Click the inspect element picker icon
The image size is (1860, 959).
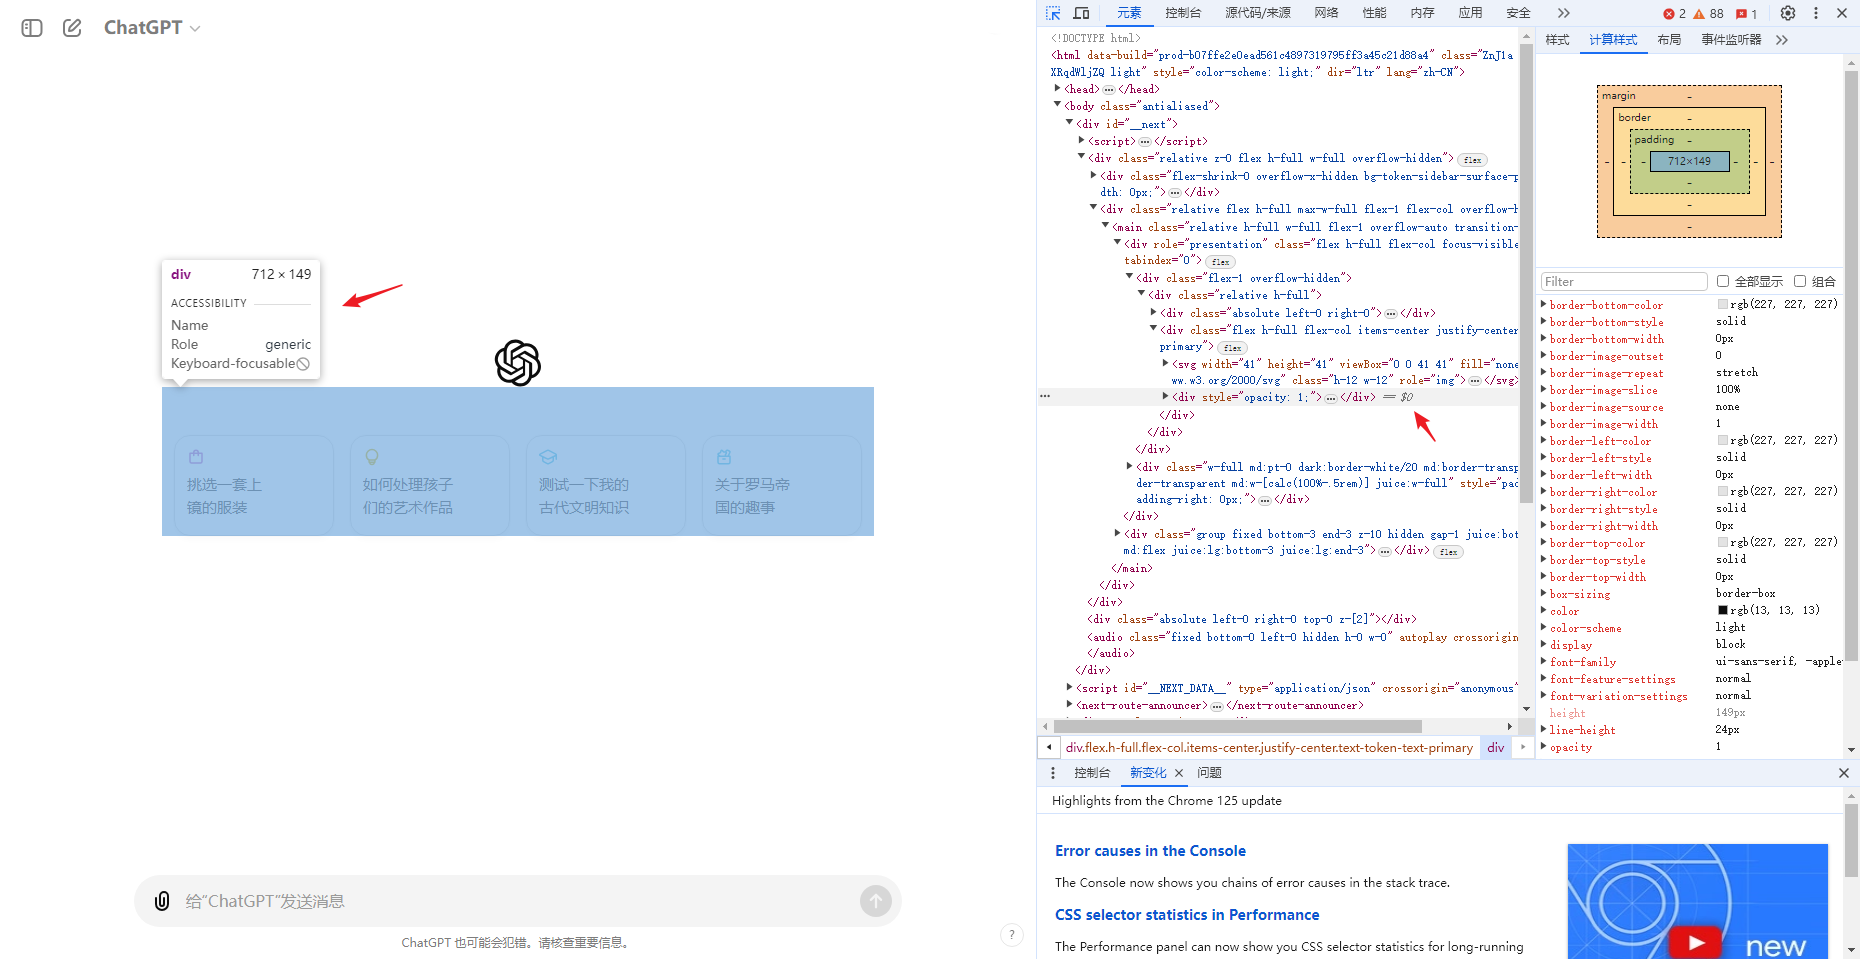[1053, 13]
